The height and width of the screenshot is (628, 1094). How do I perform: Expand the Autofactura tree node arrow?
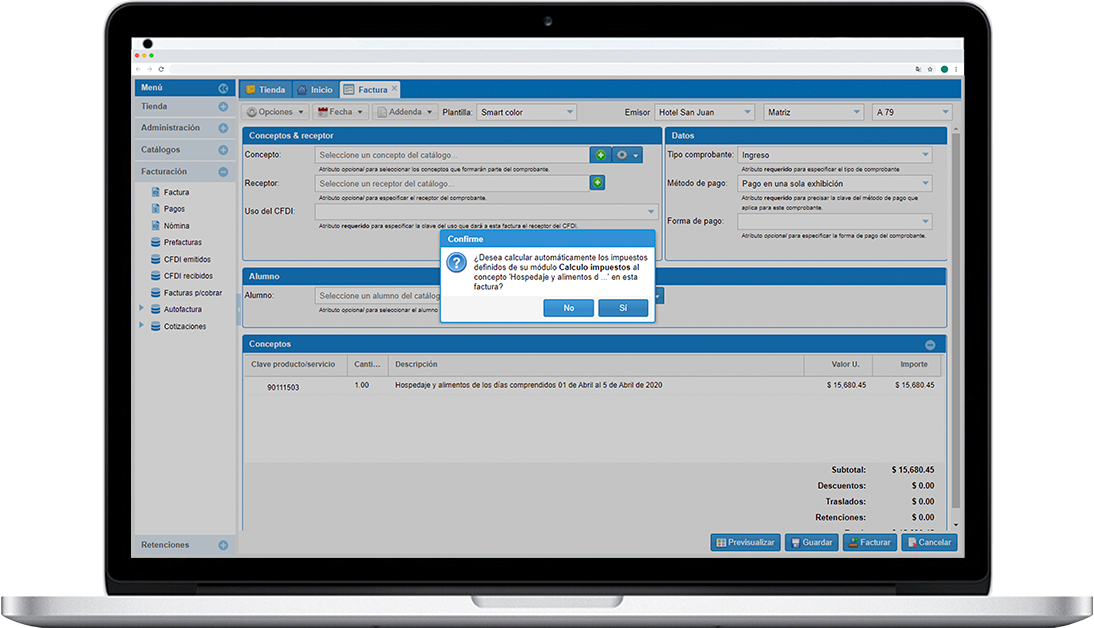coord(141,309)
